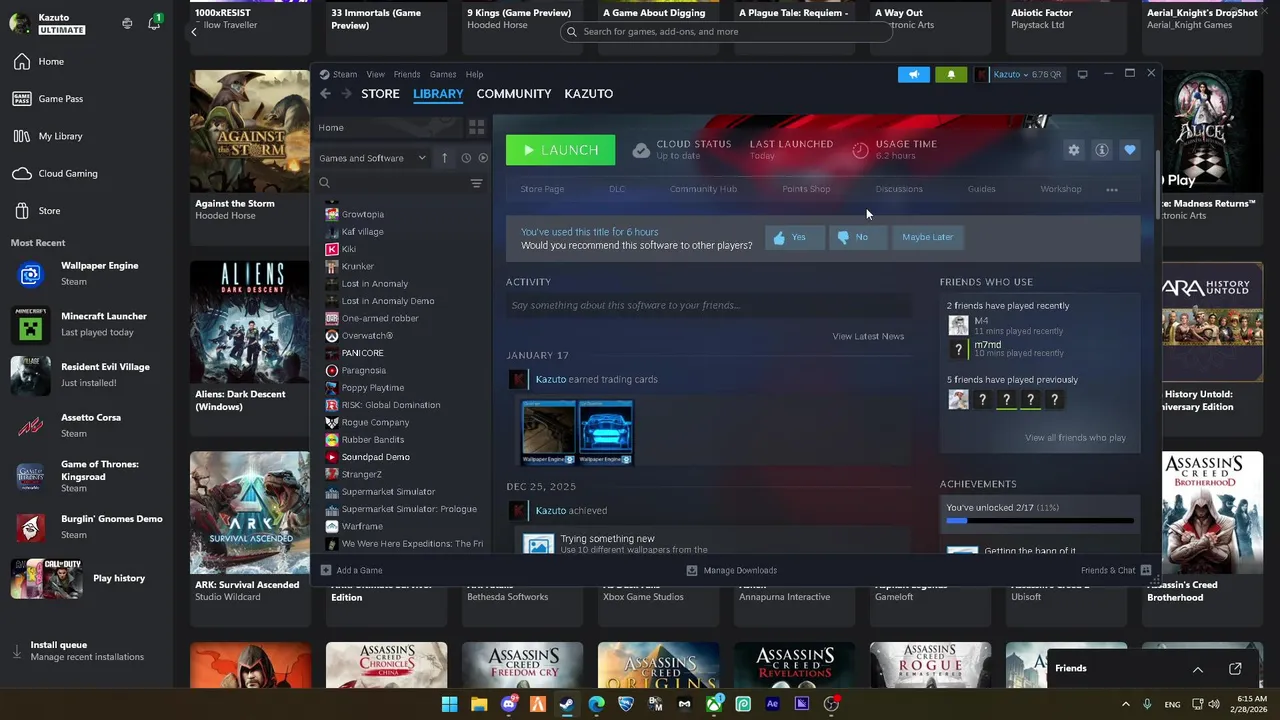Open Manage Downloads in Steam footer
Viewport: 1280px width, 720px height.
point(731,571)
